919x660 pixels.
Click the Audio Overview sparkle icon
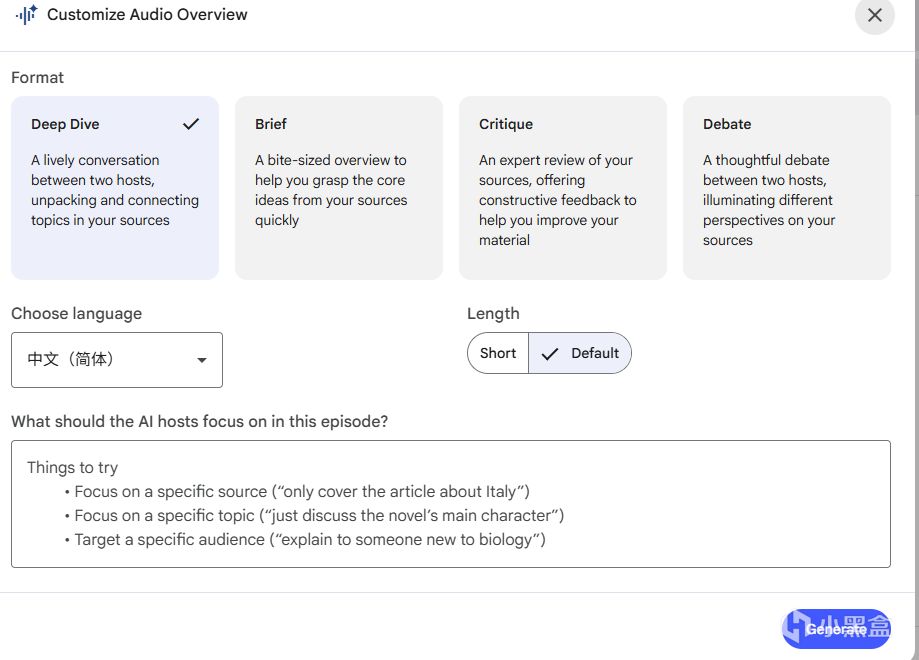pos(26,15)
